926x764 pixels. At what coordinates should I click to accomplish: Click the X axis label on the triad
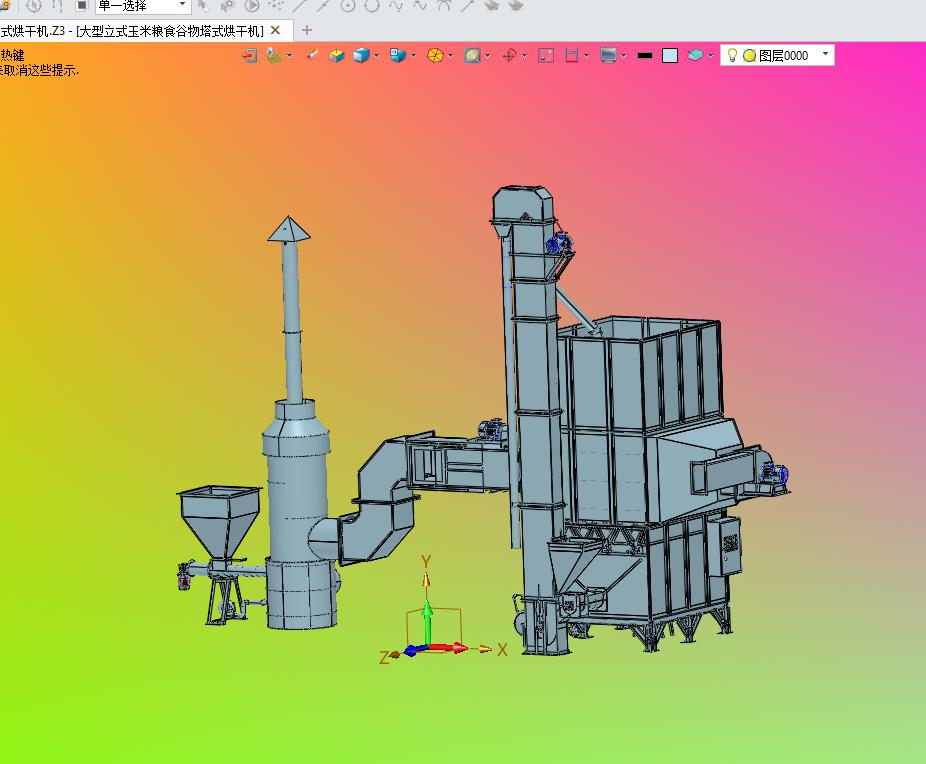(502, 649)
